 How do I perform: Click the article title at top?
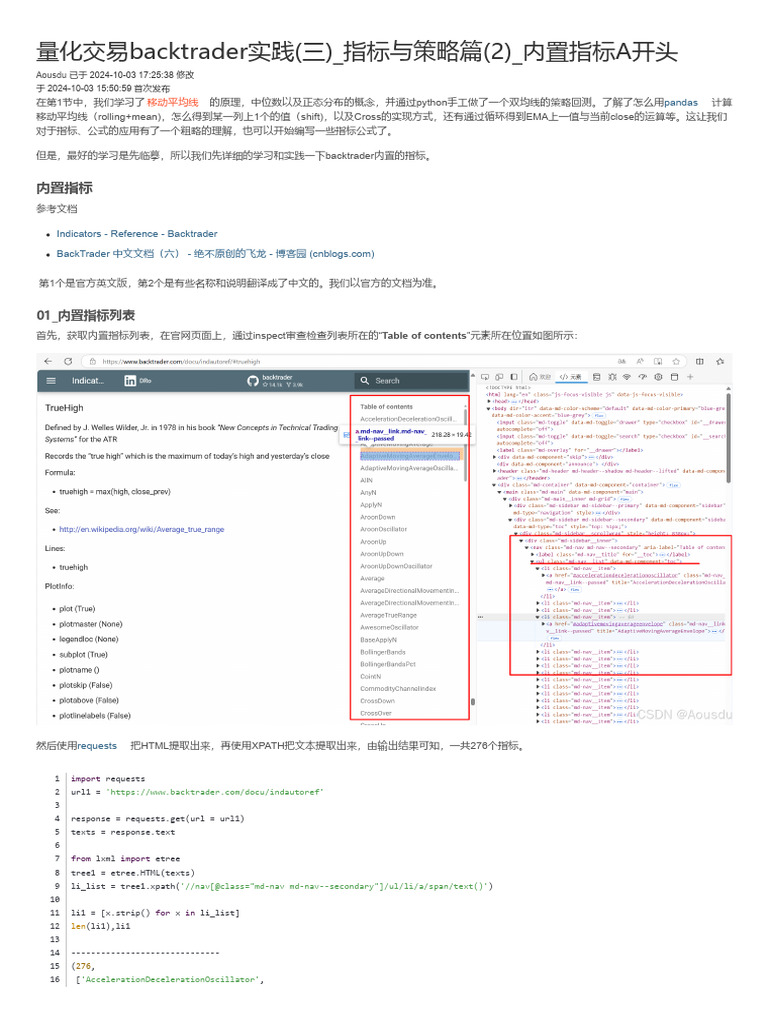(x=357, y=52)
